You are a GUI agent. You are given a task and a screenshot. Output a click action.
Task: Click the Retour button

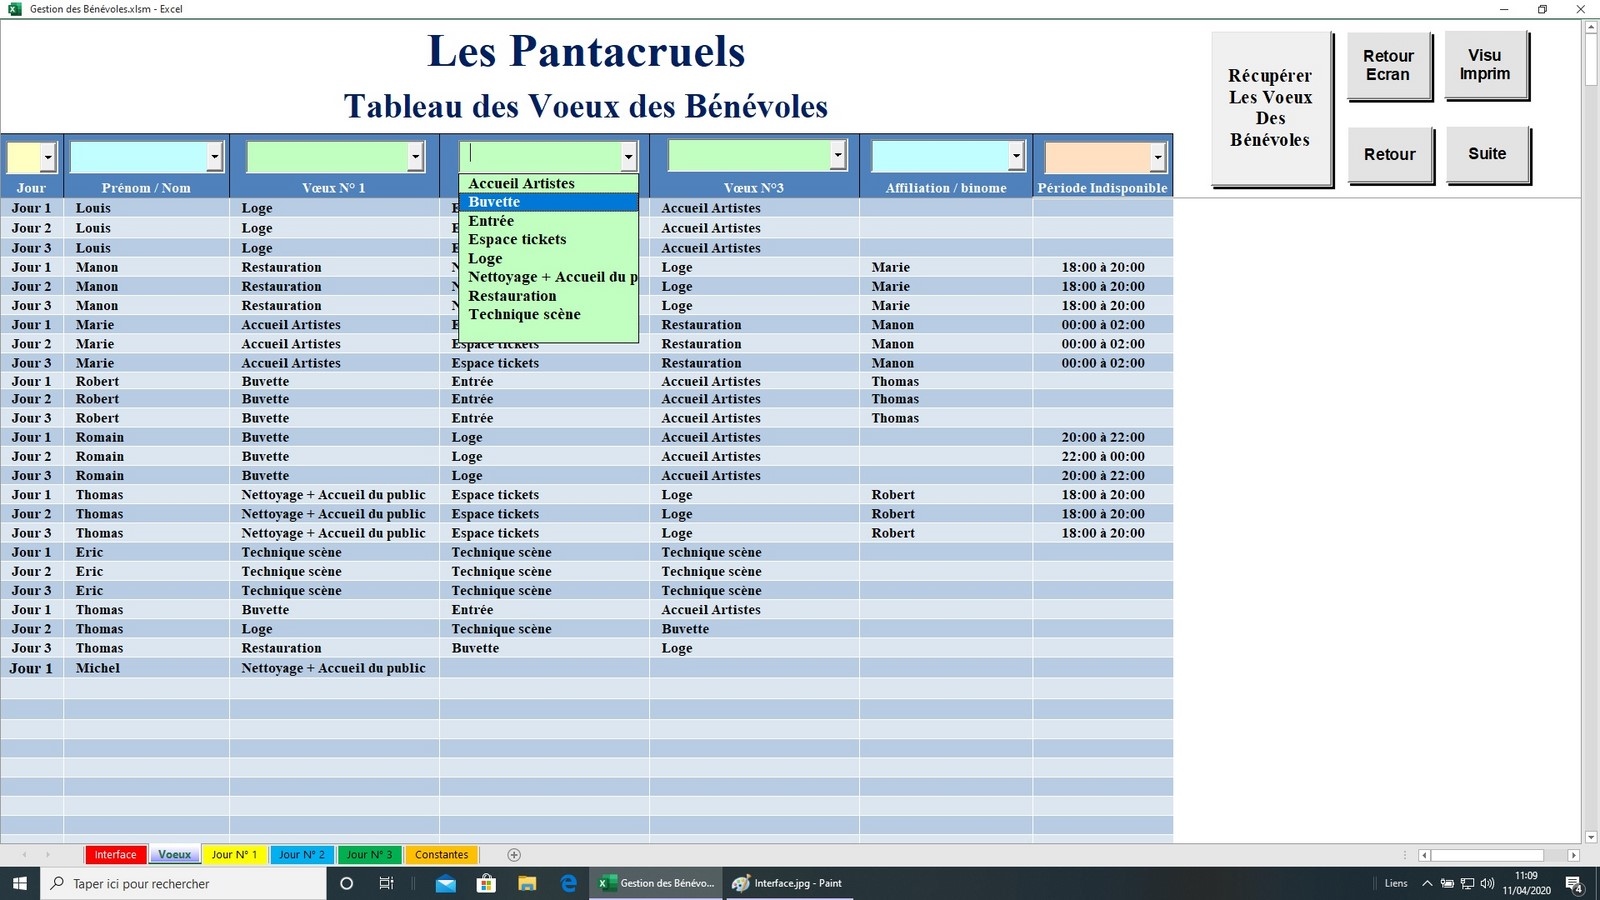(1389, 154)
